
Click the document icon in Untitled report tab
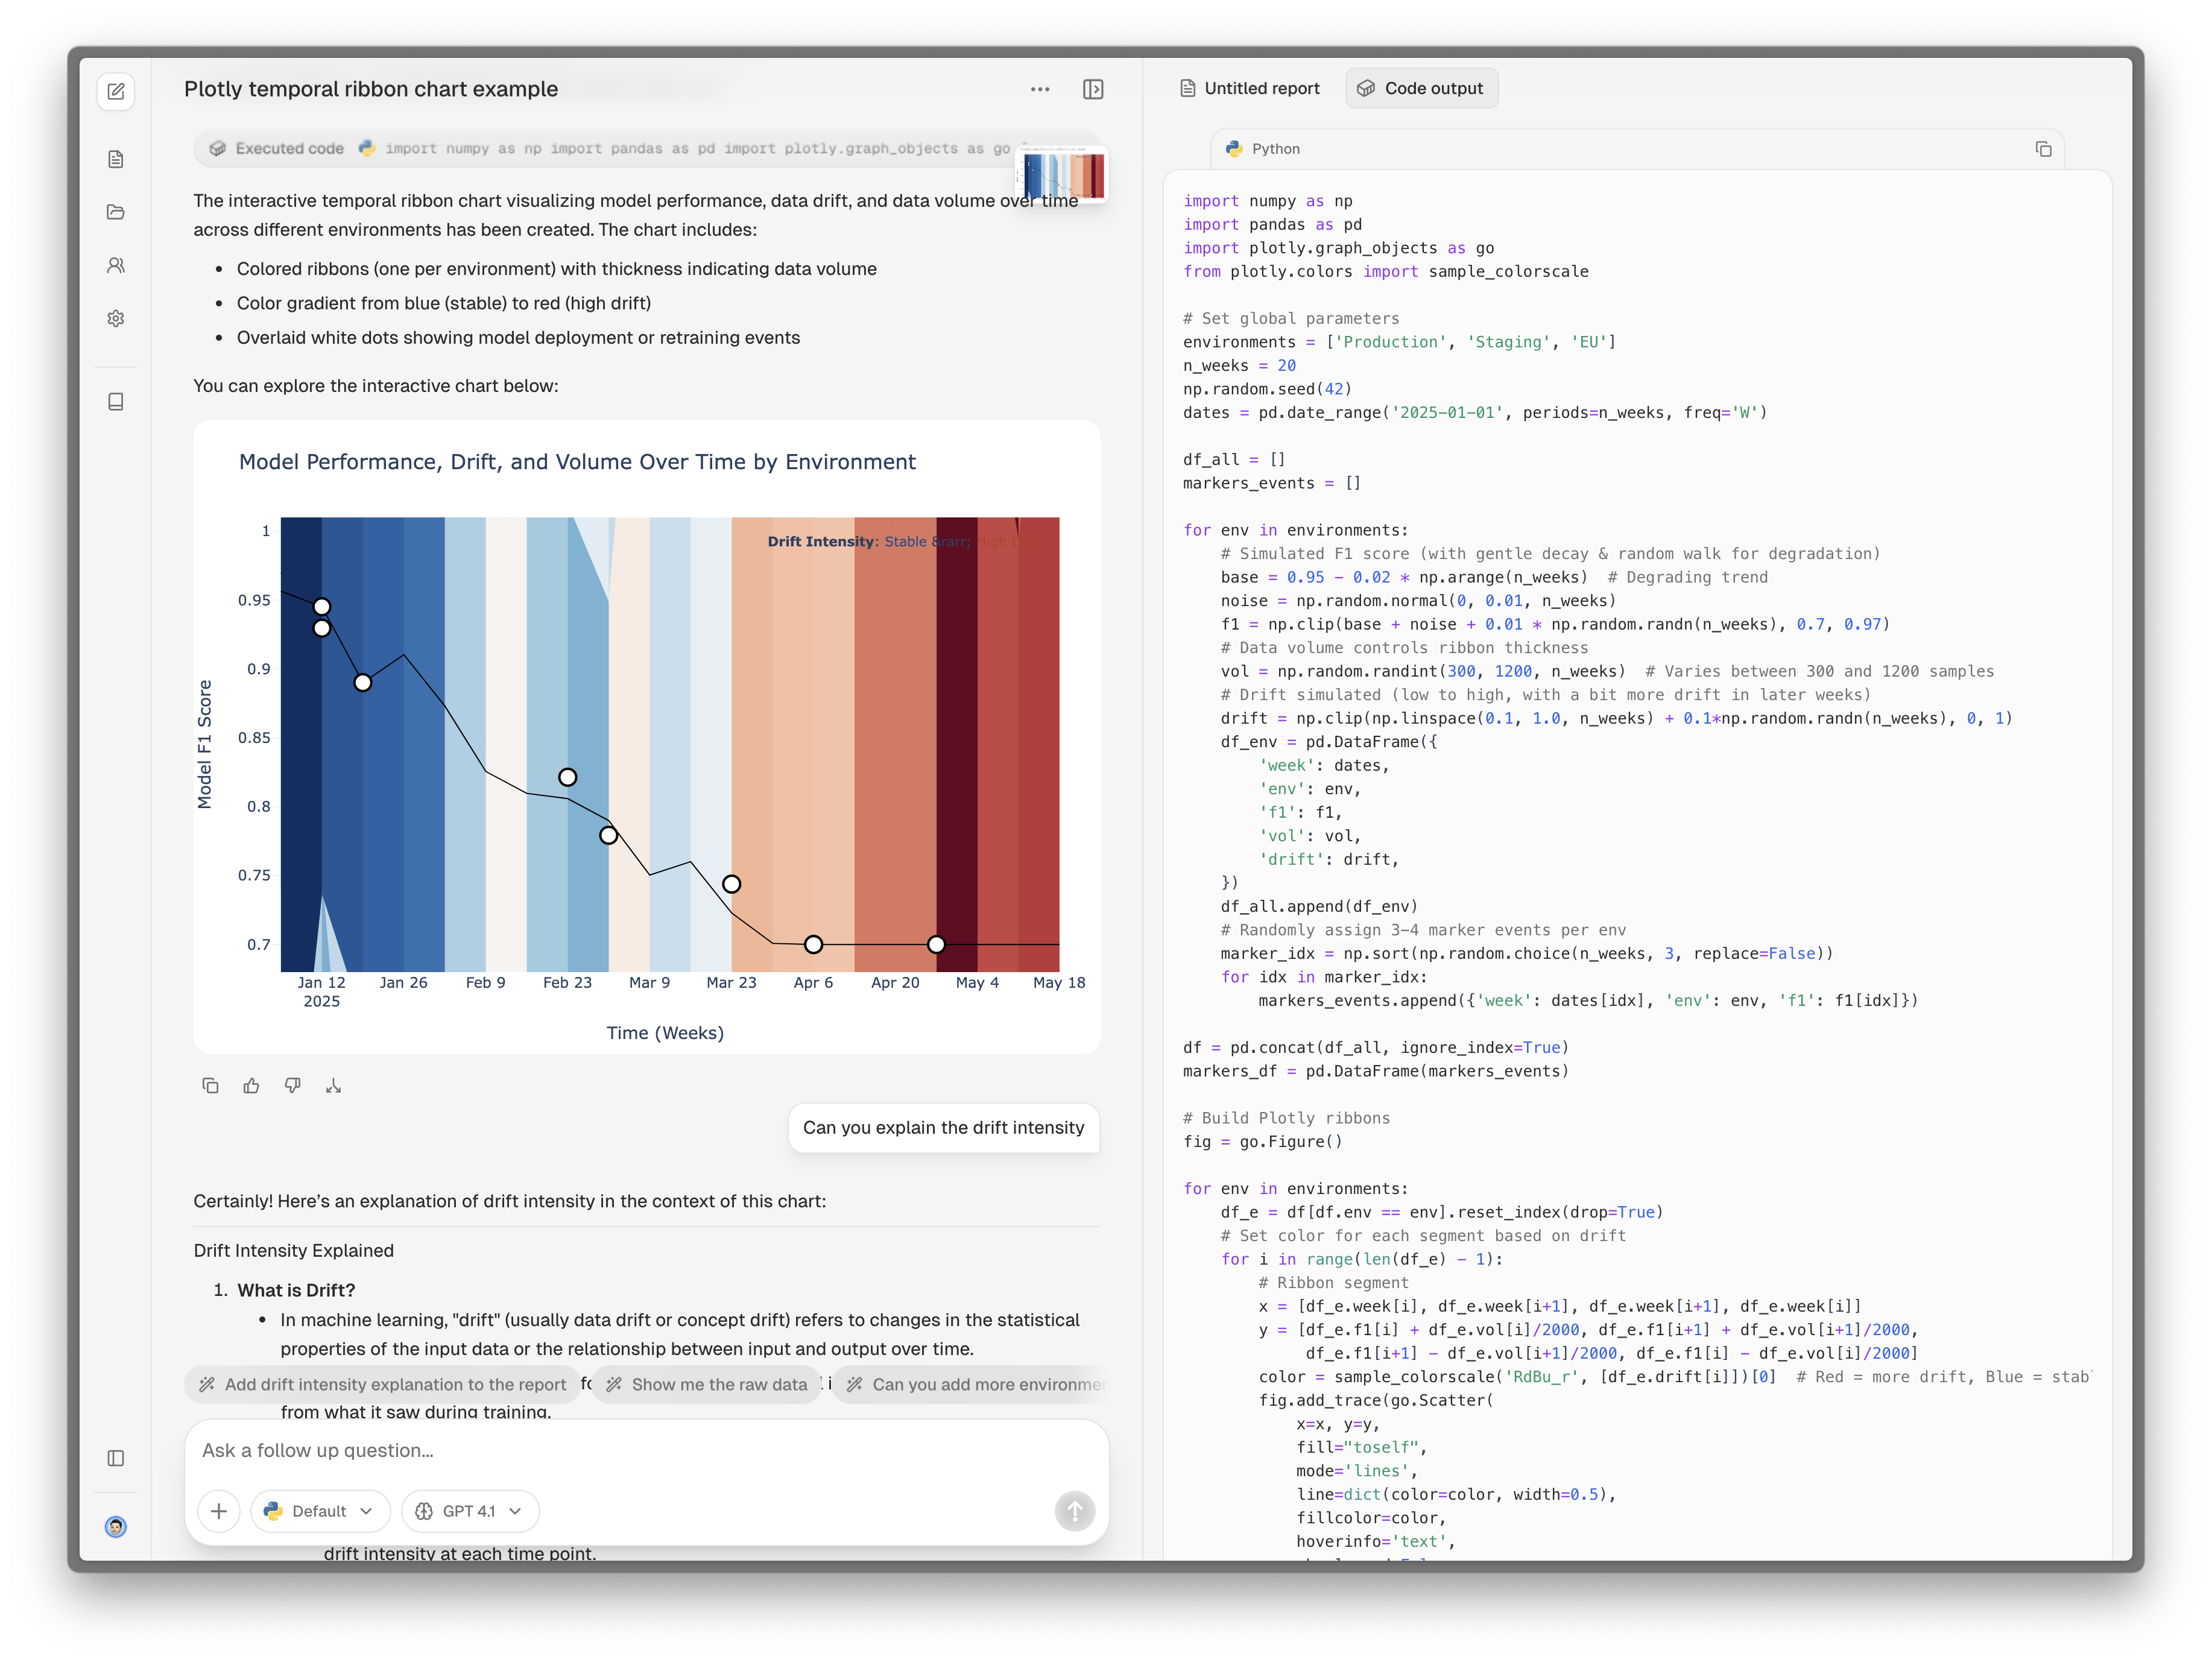click(1187, 88)
